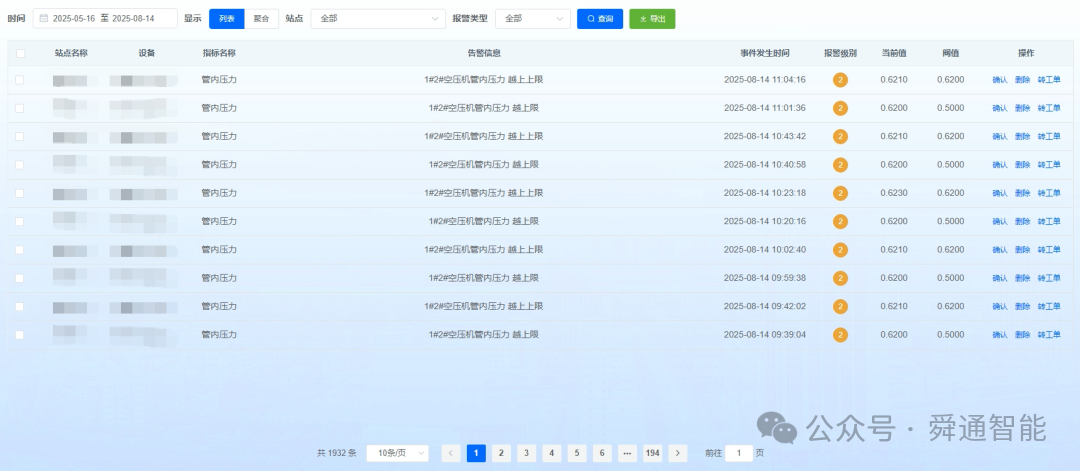Click level 2 badge in 10:02:40 row
Viewport: 1080px width, 471px height.
840,249
